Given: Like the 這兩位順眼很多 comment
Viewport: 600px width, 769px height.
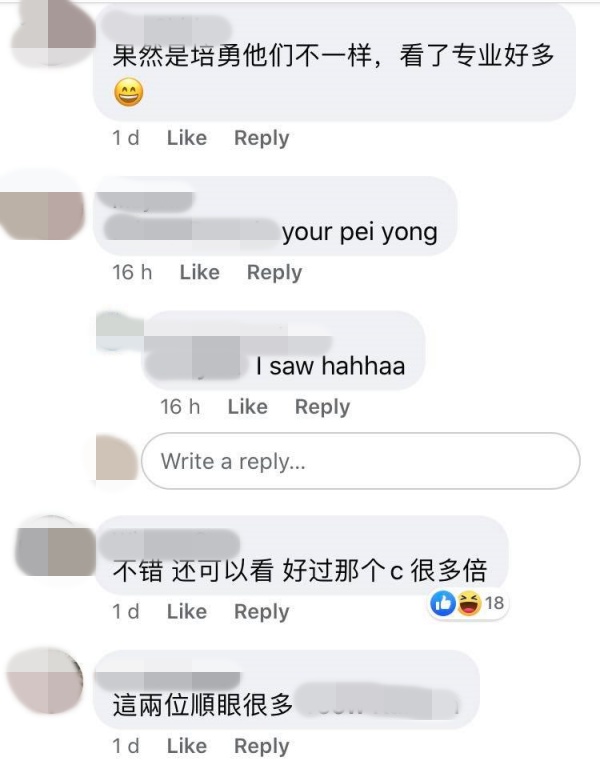Looking at the screenshot, I should click(186, 746).
